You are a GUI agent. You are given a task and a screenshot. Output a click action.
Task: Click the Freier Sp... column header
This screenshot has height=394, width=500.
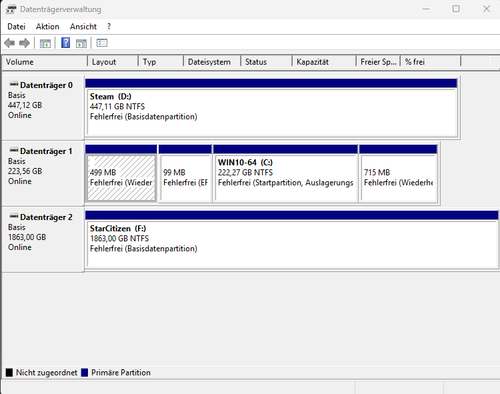pos(378,62)
